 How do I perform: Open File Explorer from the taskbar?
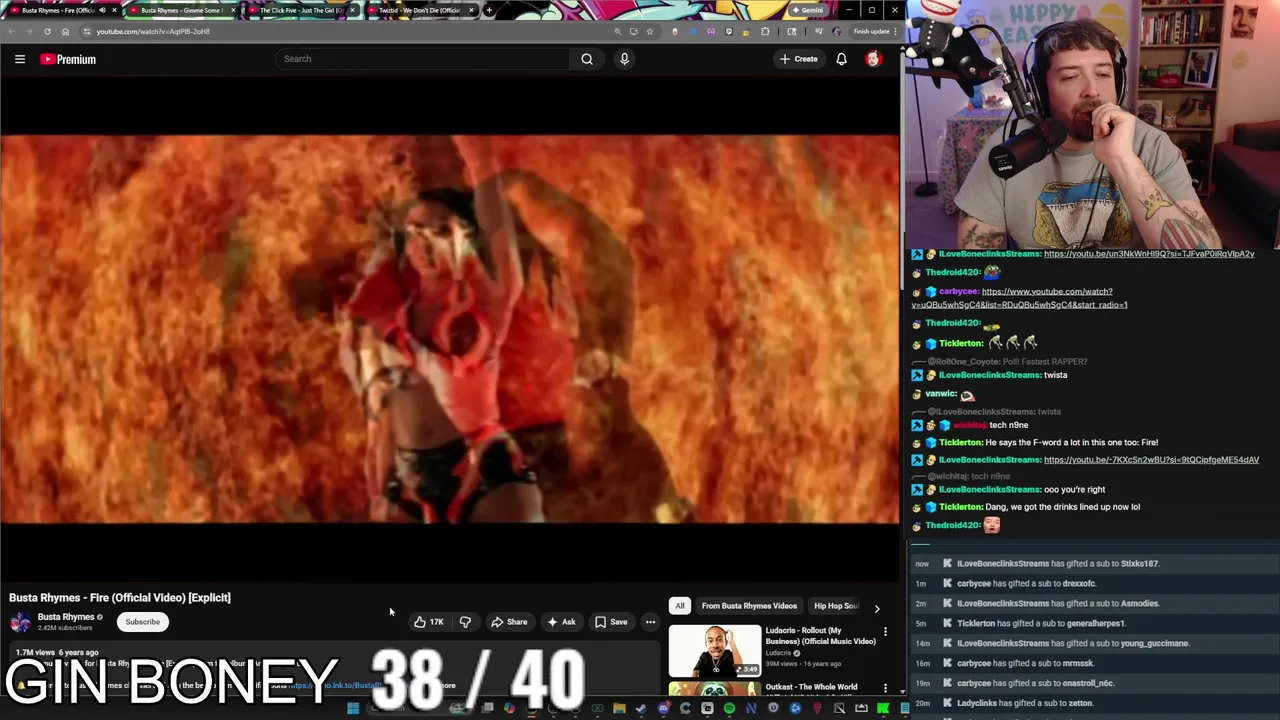click(x=619, y=709)
